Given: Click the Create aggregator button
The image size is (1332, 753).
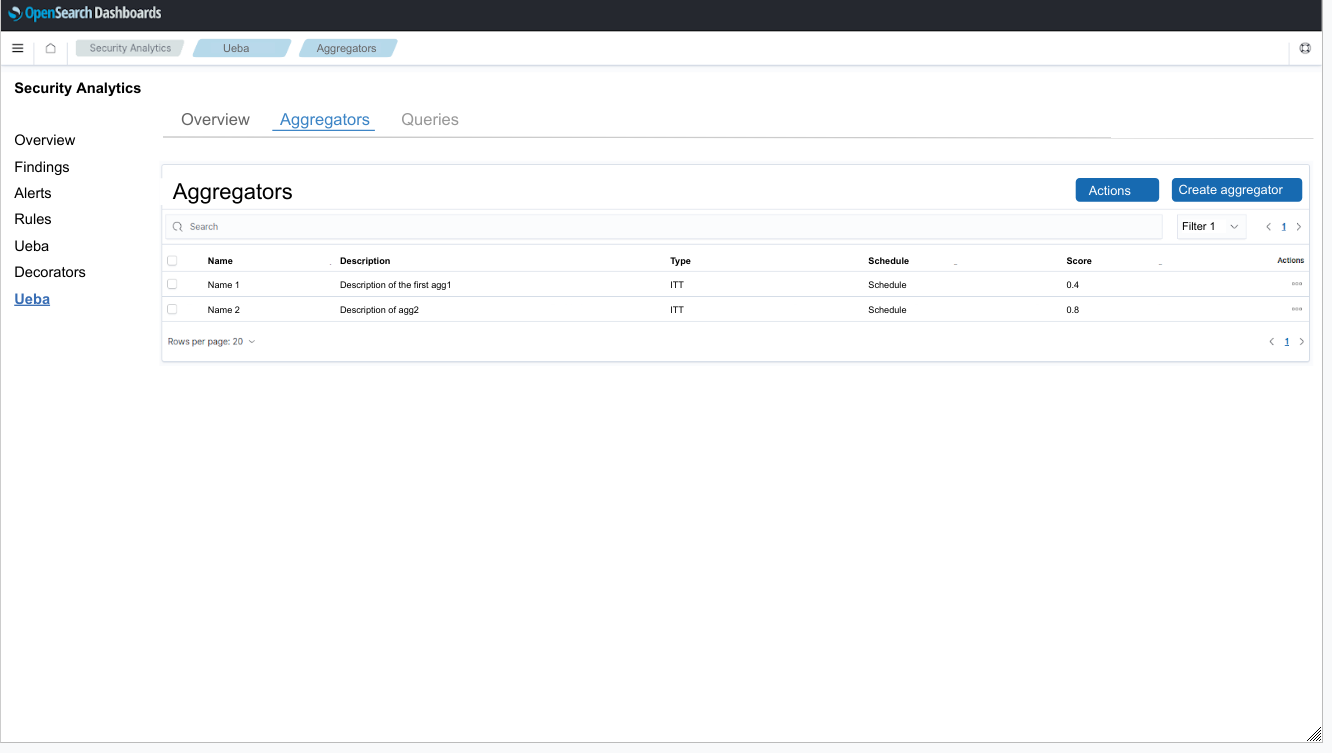Looking at the screenshot, I should (1237, 189).
